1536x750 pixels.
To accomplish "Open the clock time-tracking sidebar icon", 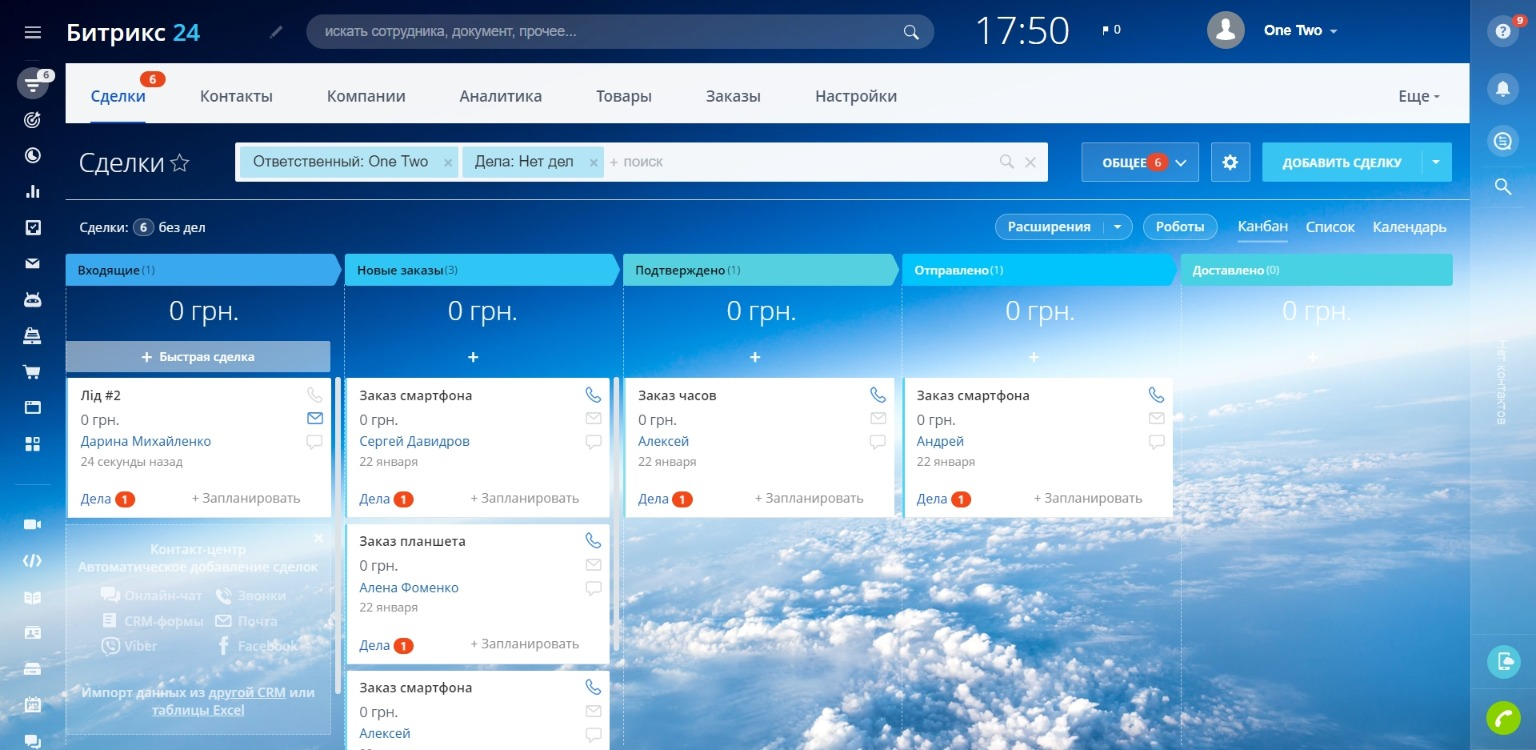I will point(32,155).
